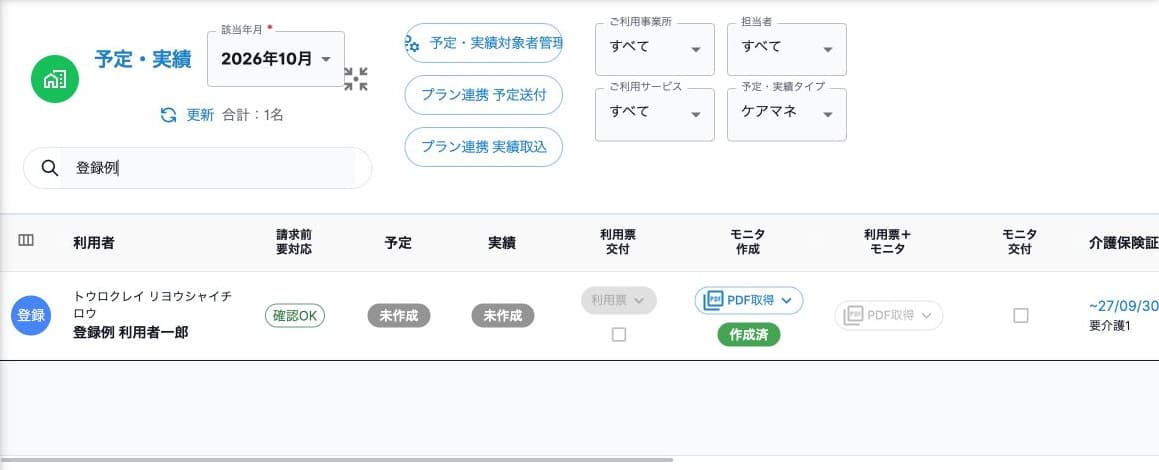Click the blue 登録 avatar circle
1159x470 pixels.
[x=31, y=316]
